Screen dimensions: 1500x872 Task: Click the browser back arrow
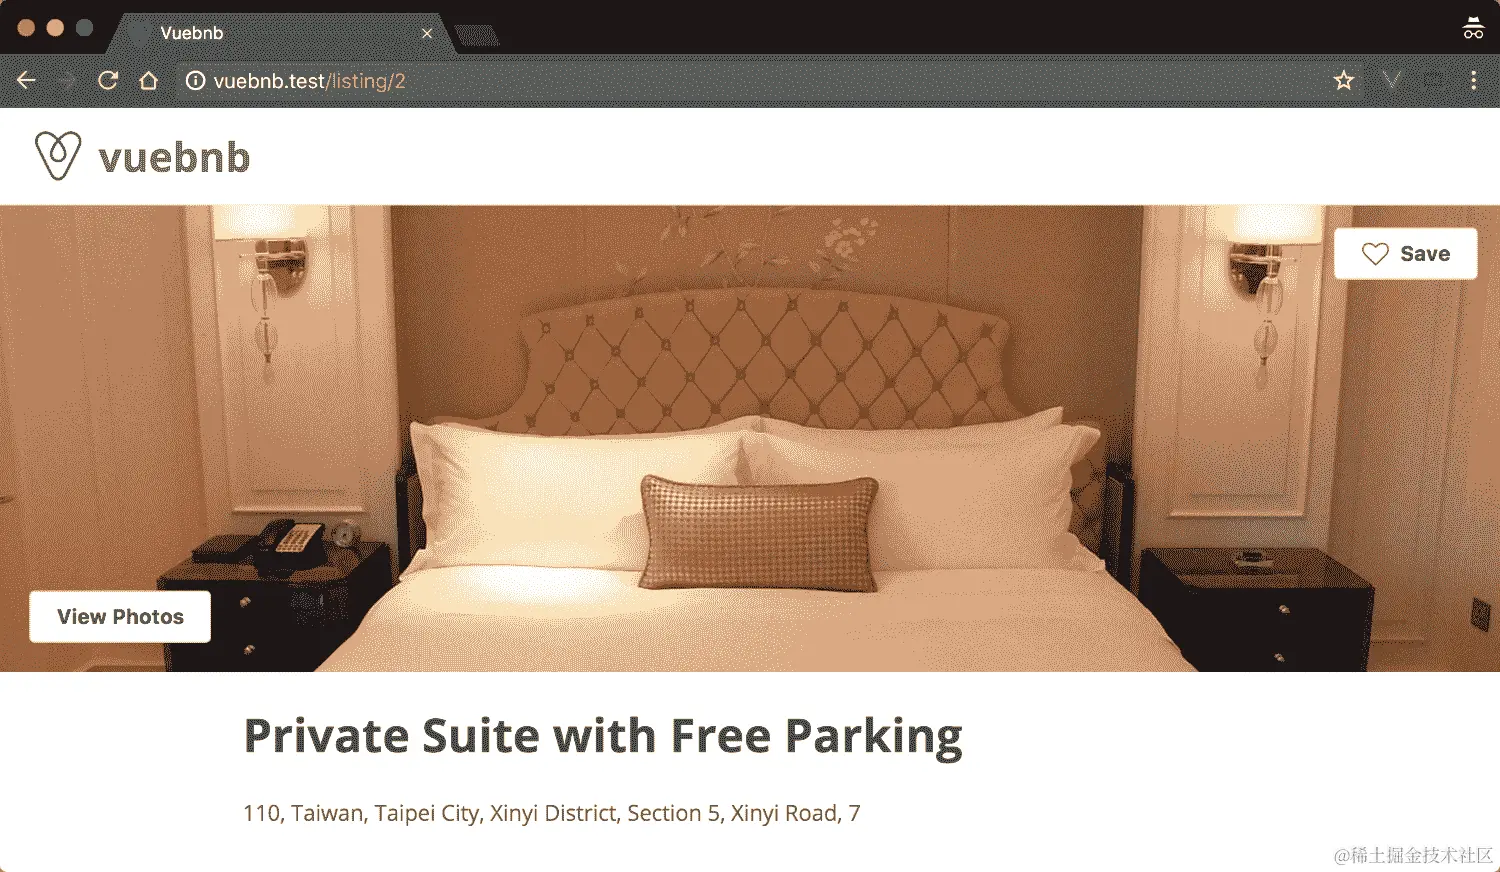(26, 81)
